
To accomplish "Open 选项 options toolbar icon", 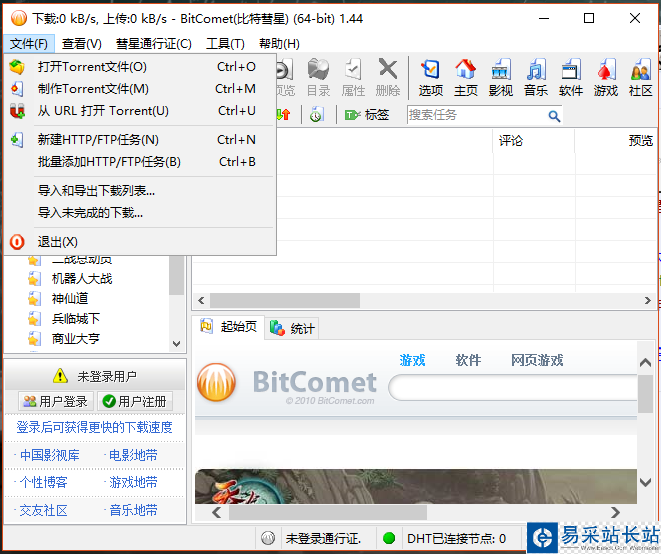I will point(430,77).
